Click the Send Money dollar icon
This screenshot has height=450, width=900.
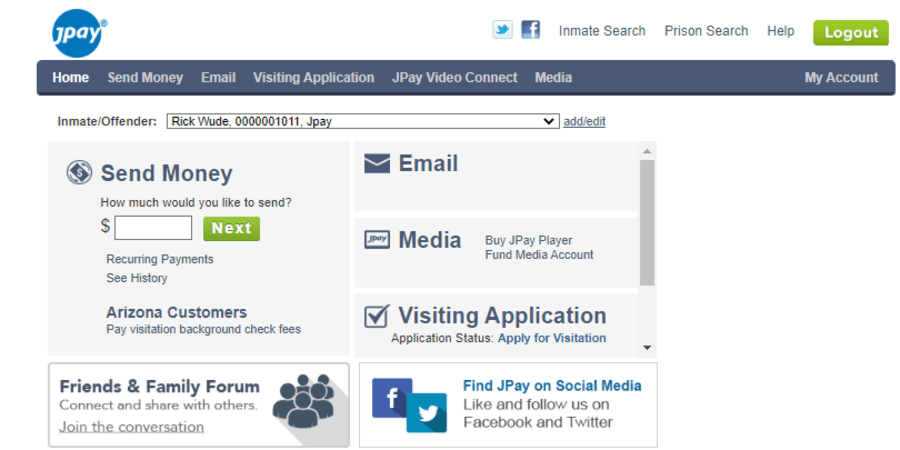coord(80,173)
